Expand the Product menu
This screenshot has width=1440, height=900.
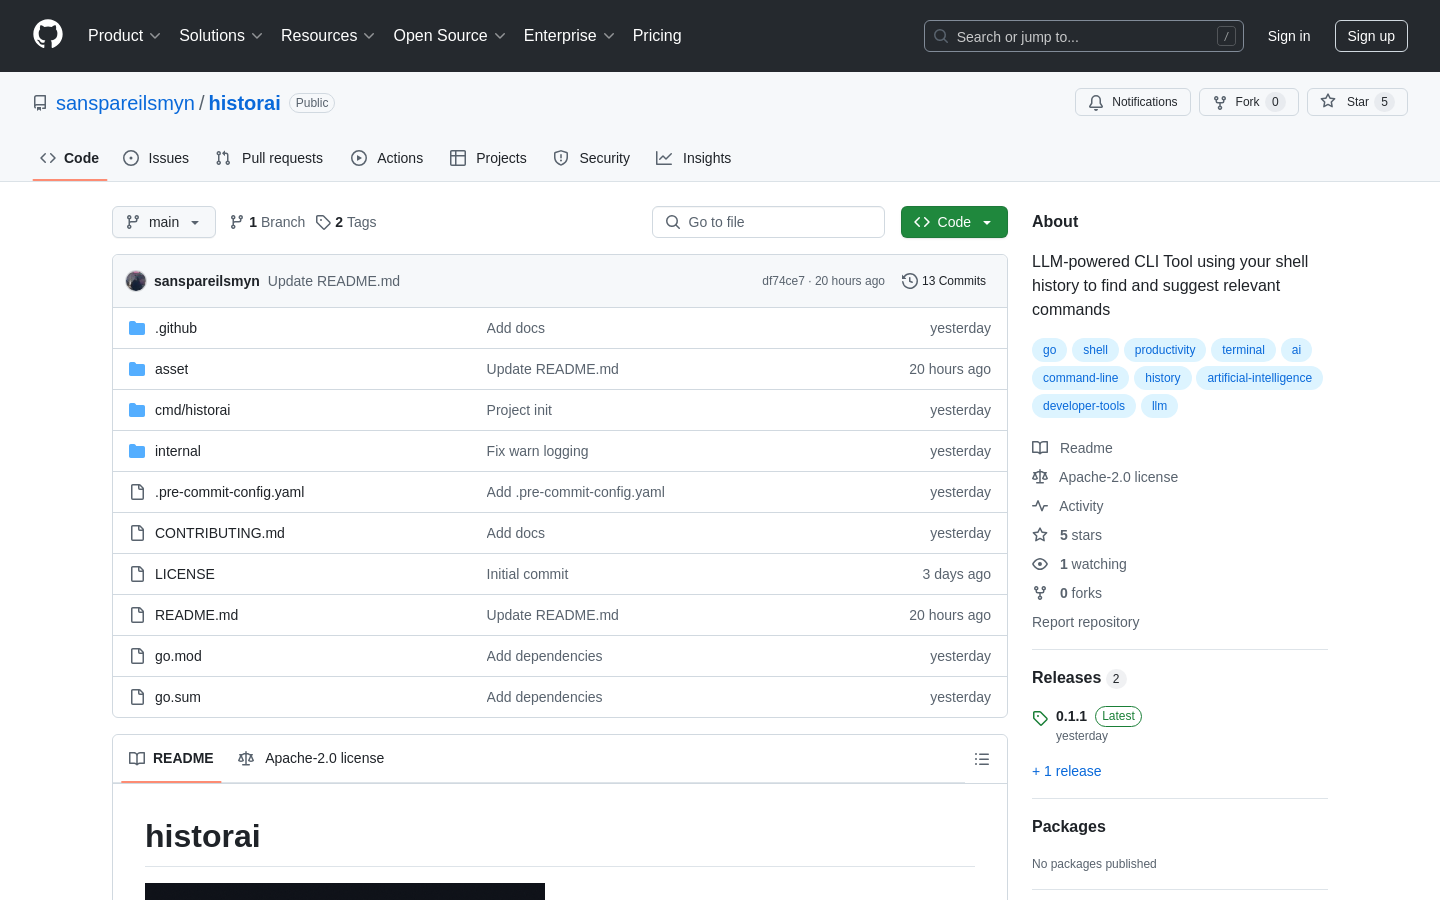coord(124,35)
